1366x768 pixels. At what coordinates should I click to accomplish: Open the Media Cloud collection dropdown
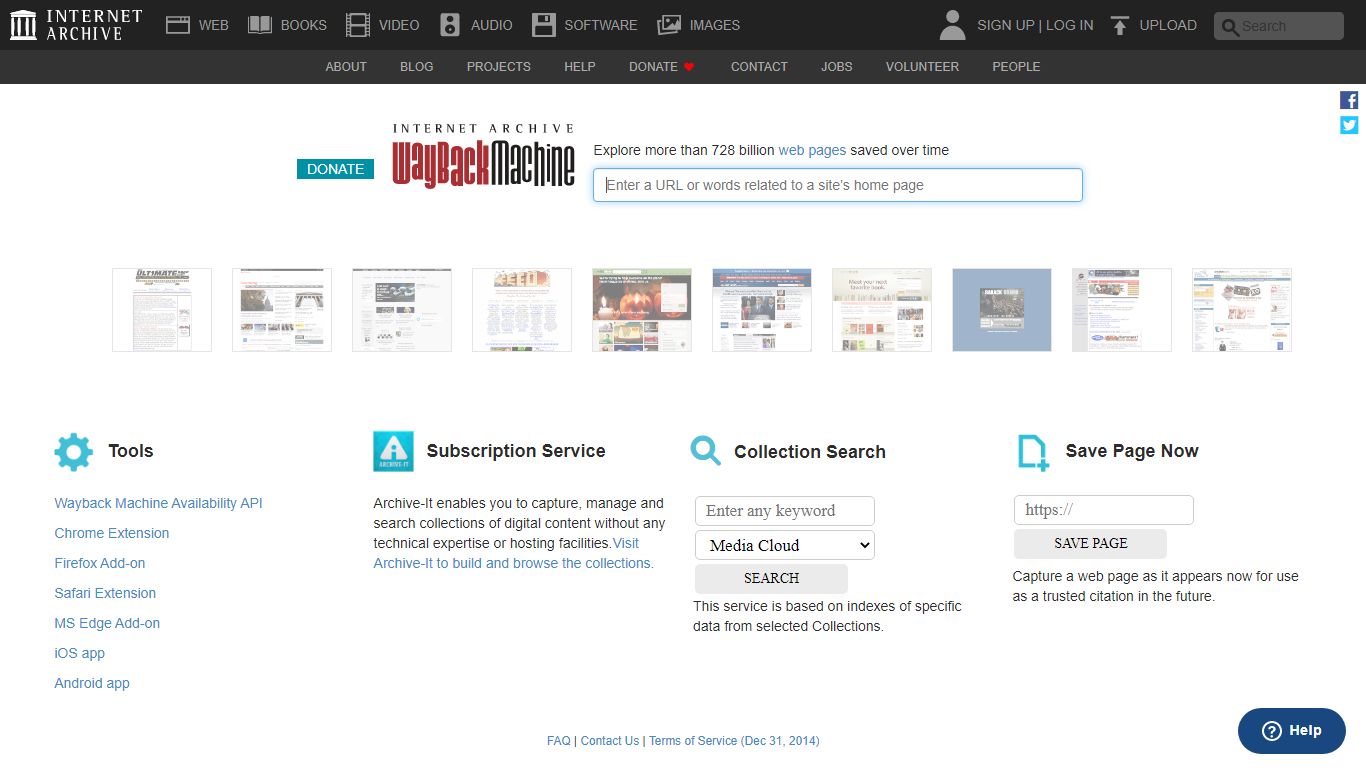(x=785, y=545)
